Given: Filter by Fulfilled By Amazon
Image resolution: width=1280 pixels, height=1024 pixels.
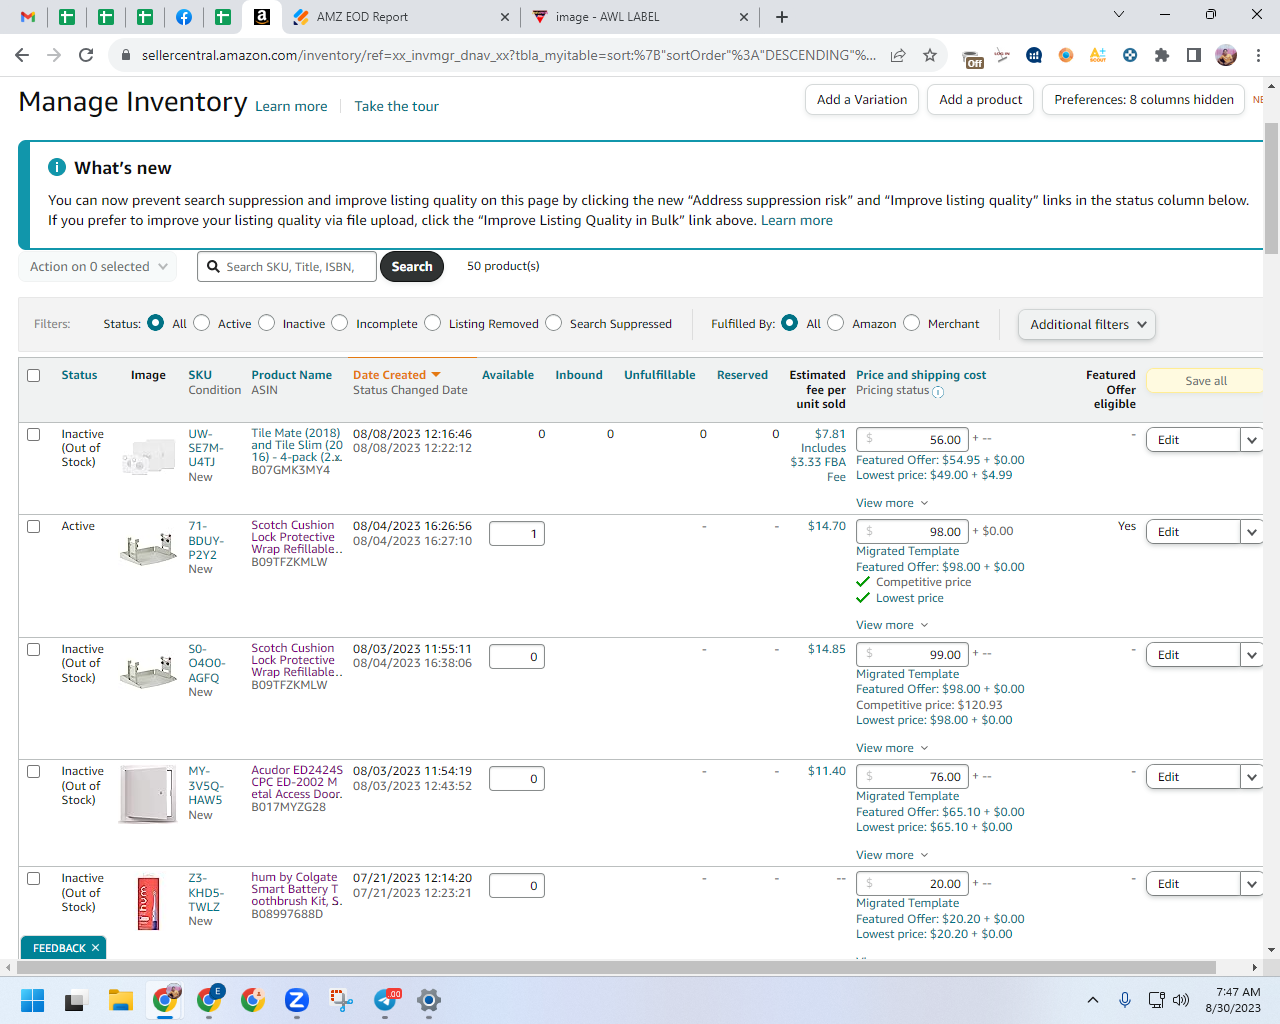Looking at the screenshot, I should (x=836, y=323).
